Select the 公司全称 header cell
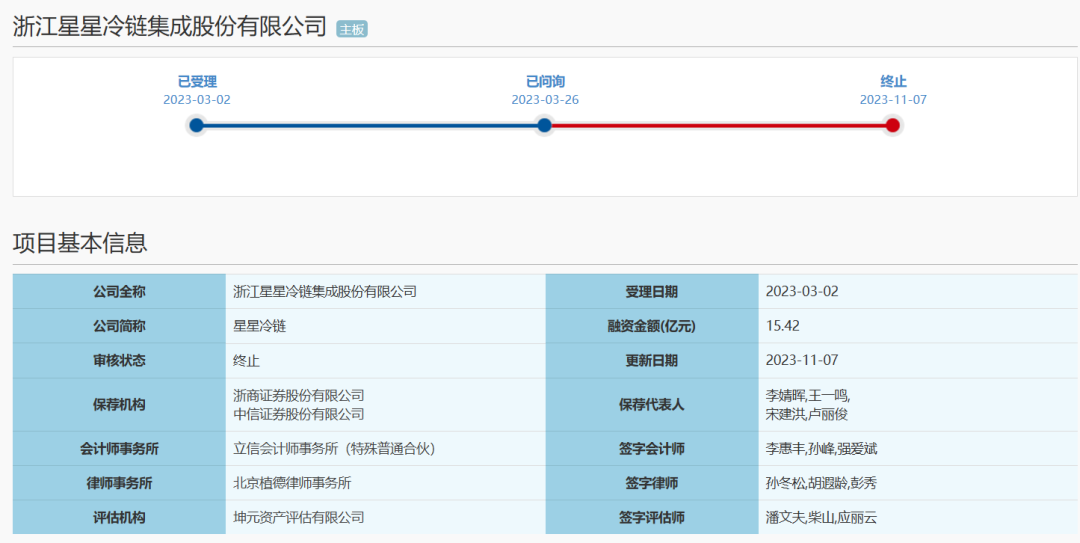 point(119,292)
